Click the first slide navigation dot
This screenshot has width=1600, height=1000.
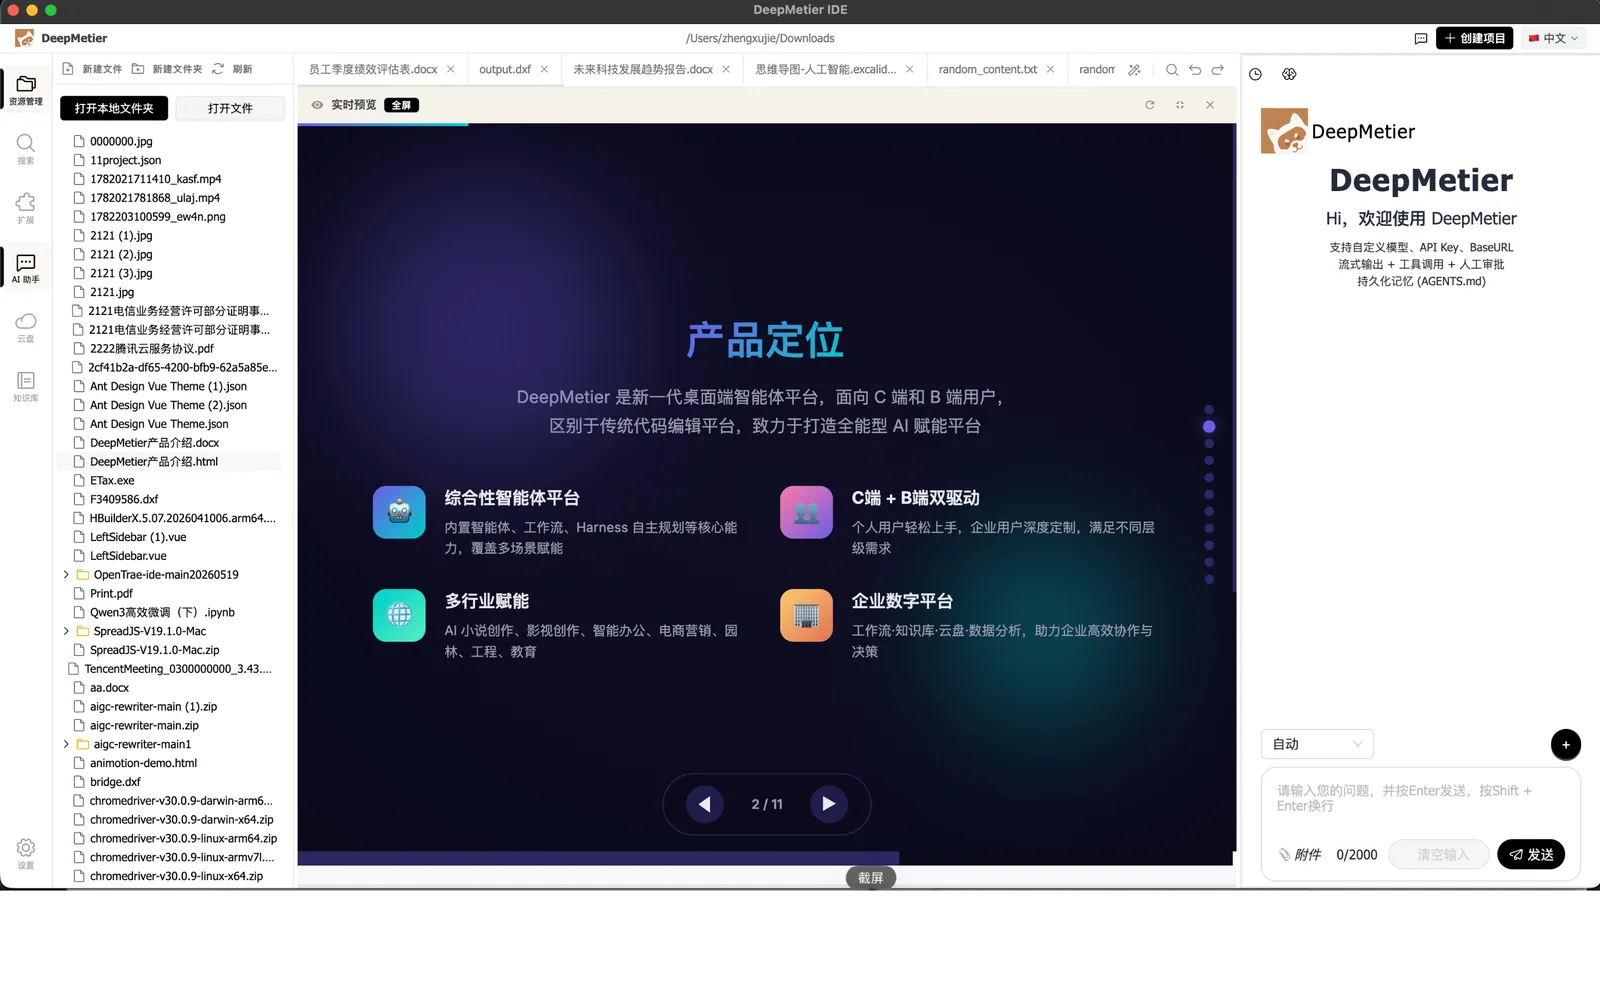[1209, 409]
